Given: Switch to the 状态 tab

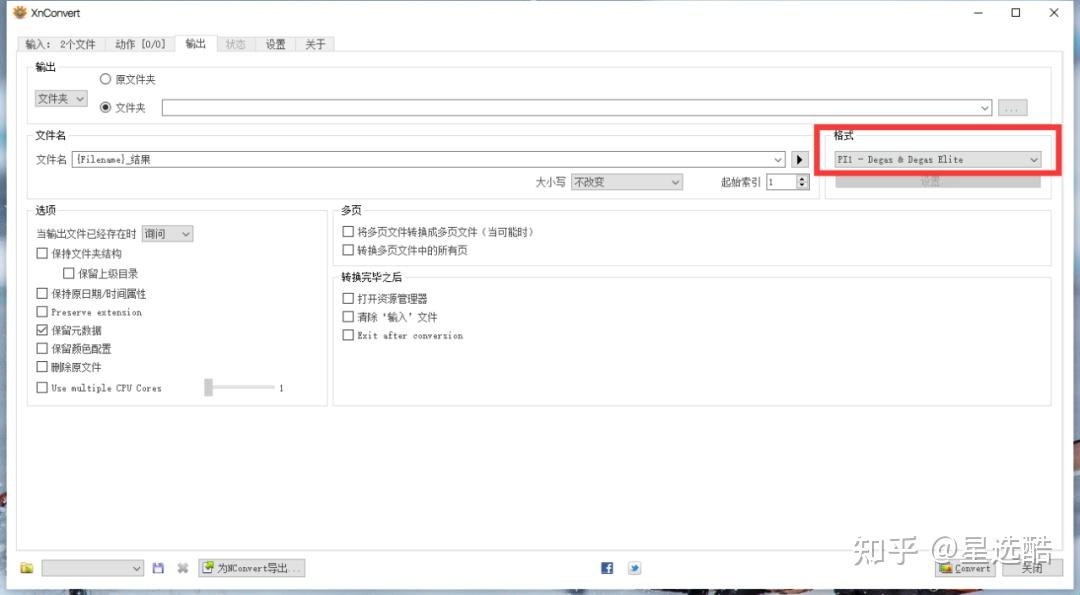Looking at the screenshot, I should tap(236, 44).
